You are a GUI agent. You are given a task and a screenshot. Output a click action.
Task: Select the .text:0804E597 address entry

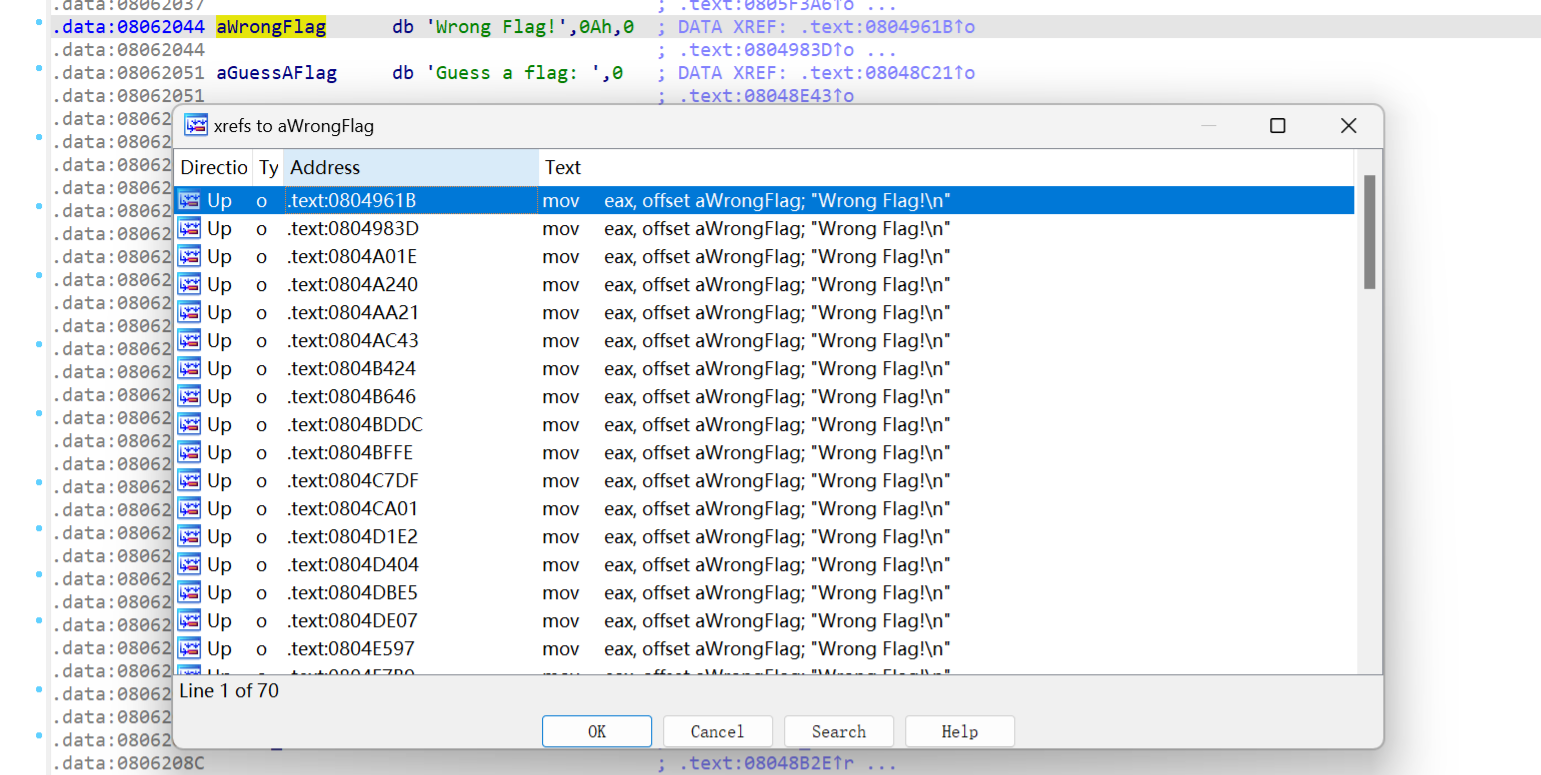click(352, 649)
